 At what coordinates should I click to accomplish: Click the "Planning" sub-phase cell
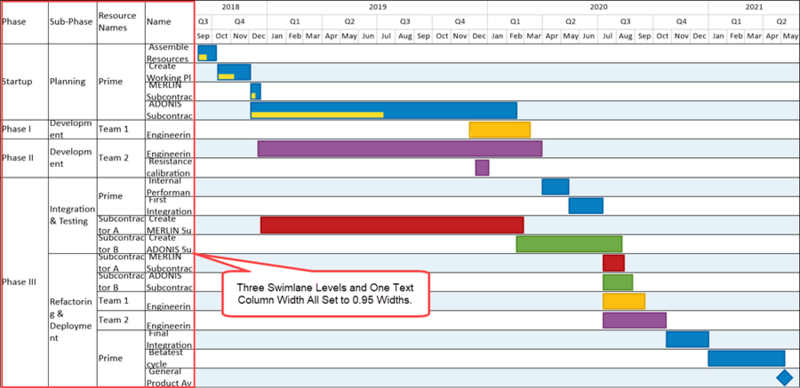73,82
